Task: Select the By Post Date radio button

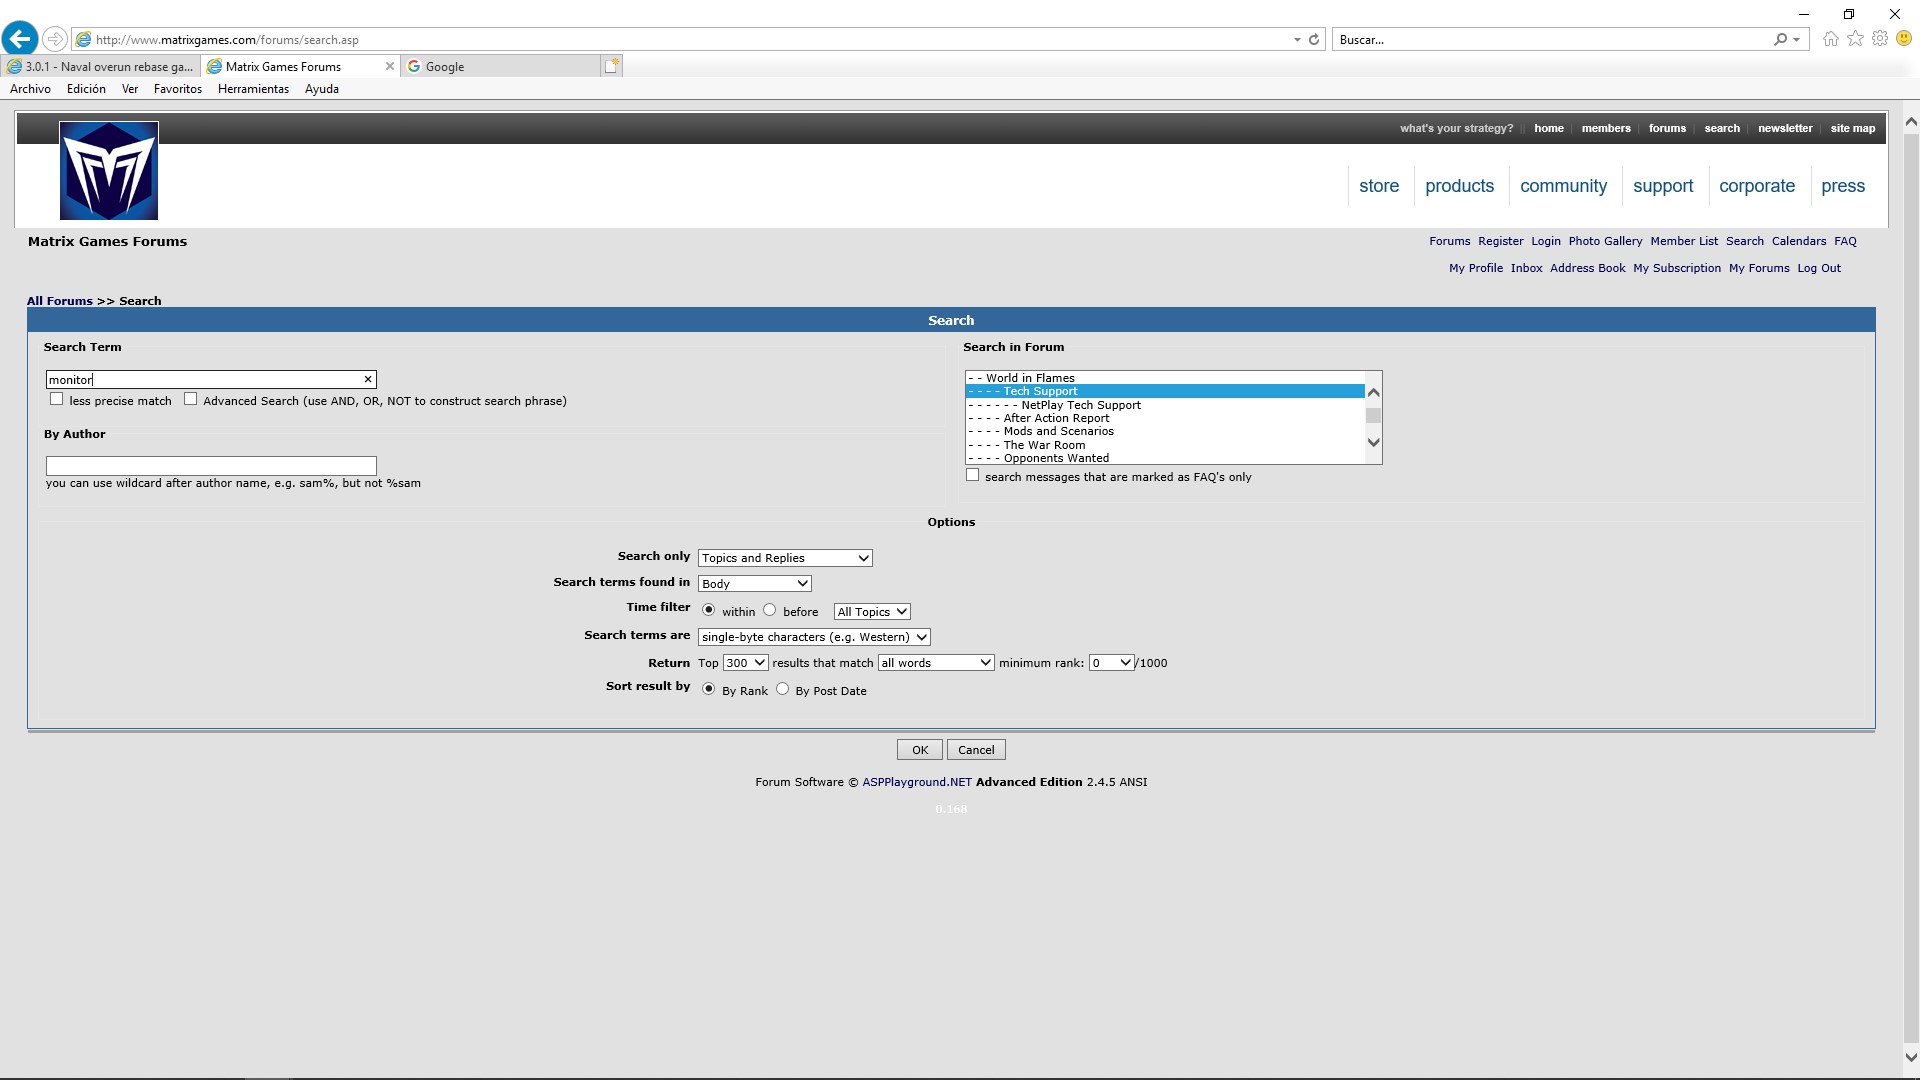Action: tap(783, 690)
